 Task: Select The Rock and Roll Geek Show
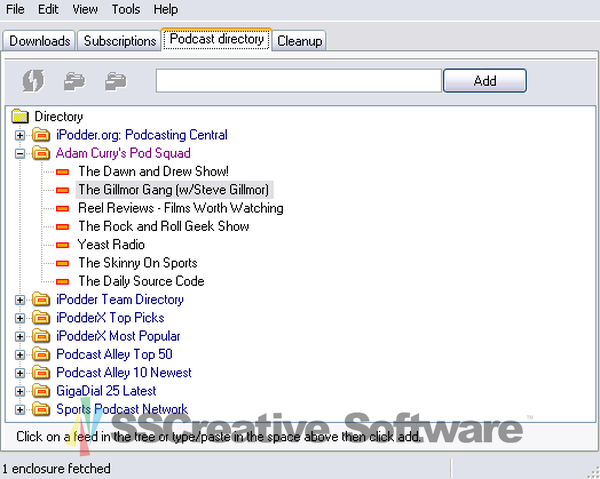(x=164, y=226)
